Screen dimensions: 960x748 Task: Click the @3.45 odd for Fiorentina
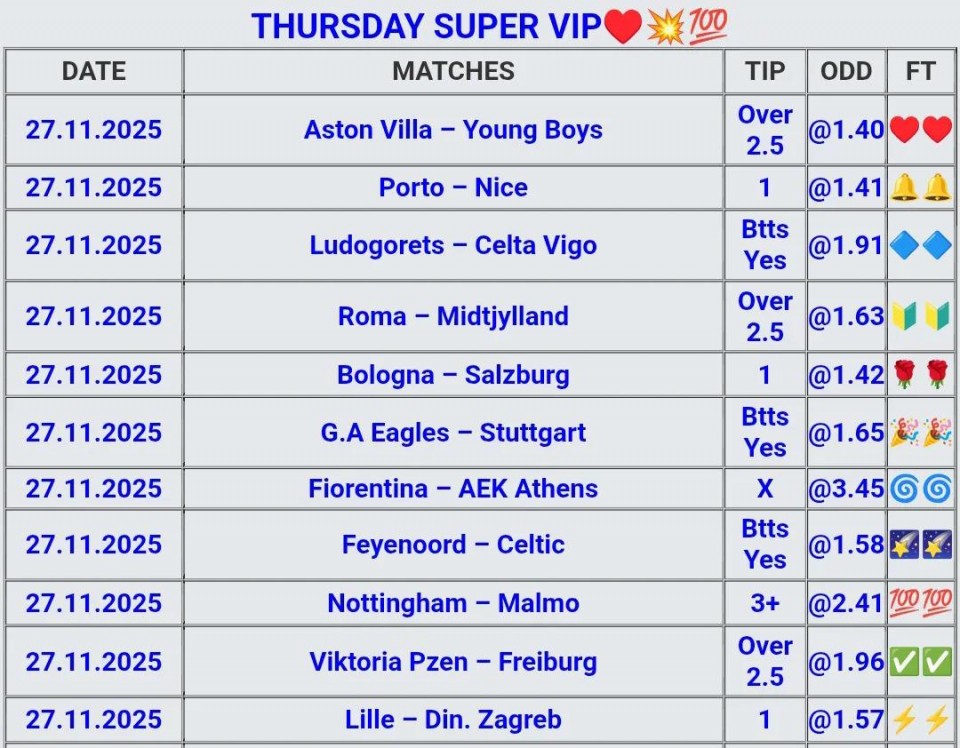846,489
